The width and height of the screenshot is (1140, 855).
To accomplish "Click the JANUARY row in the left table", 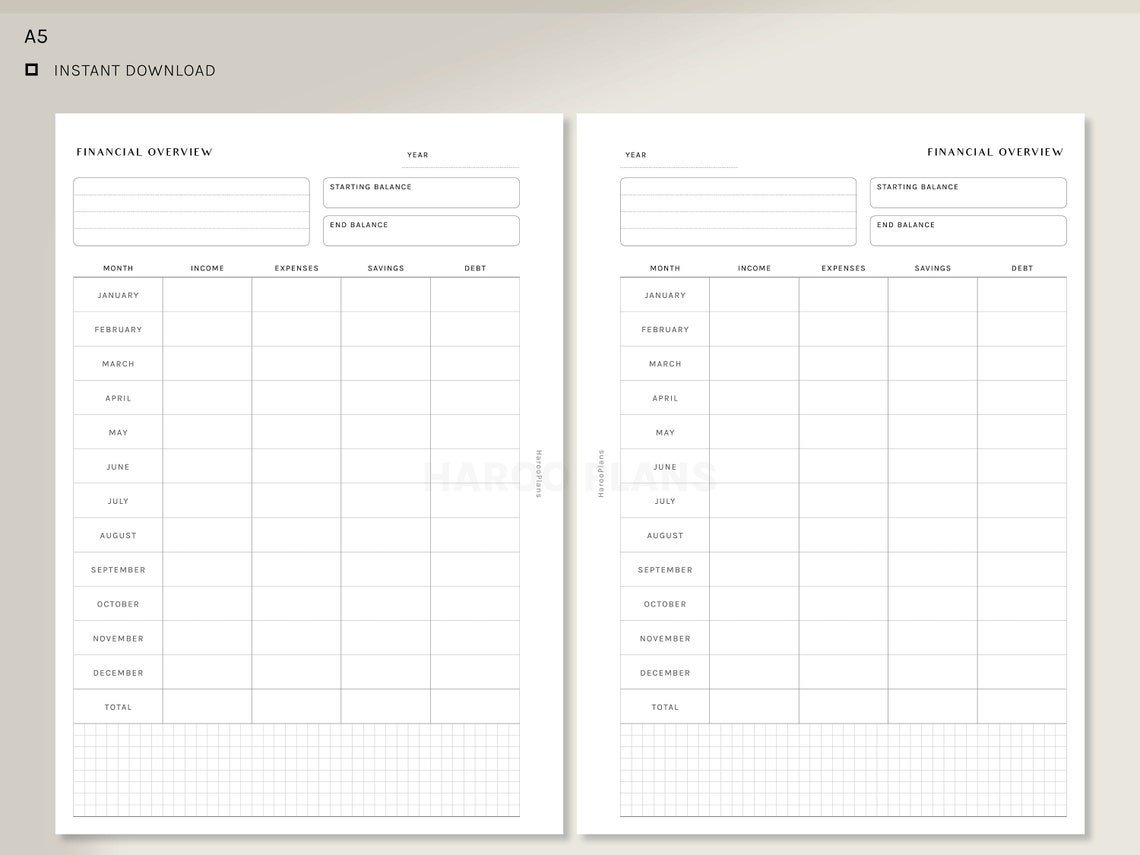I will click(117, 294).
